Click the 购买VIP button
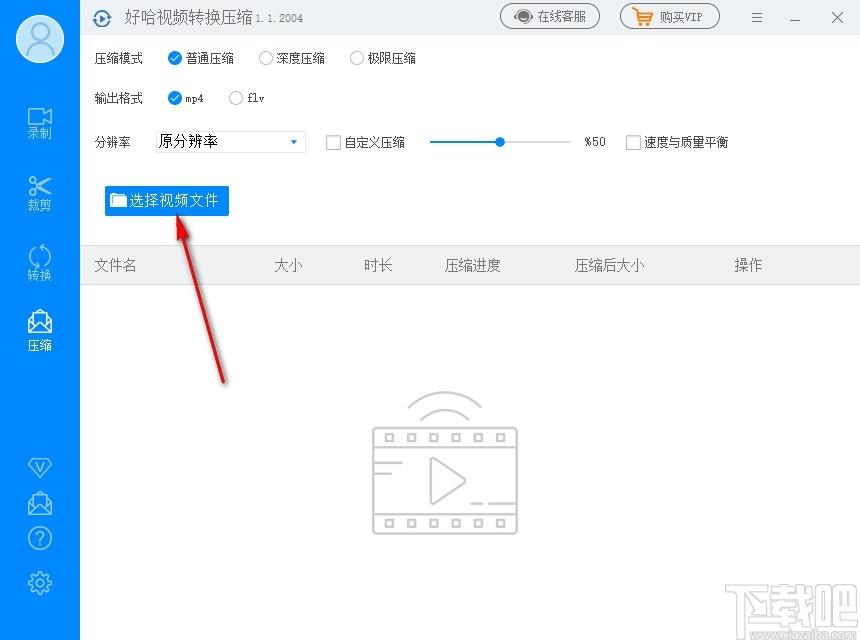The height and width of the screenshot is (640, 860). 670,17
